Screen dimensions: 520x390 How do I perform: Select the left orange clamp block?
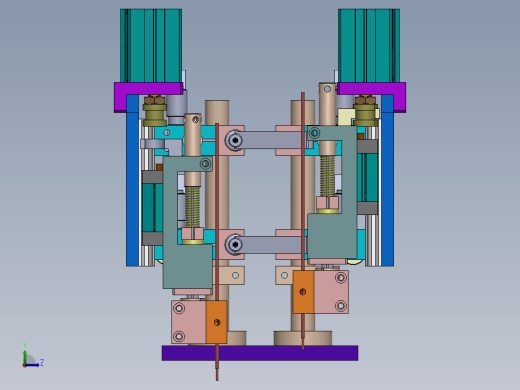click(x=217, y=322)
